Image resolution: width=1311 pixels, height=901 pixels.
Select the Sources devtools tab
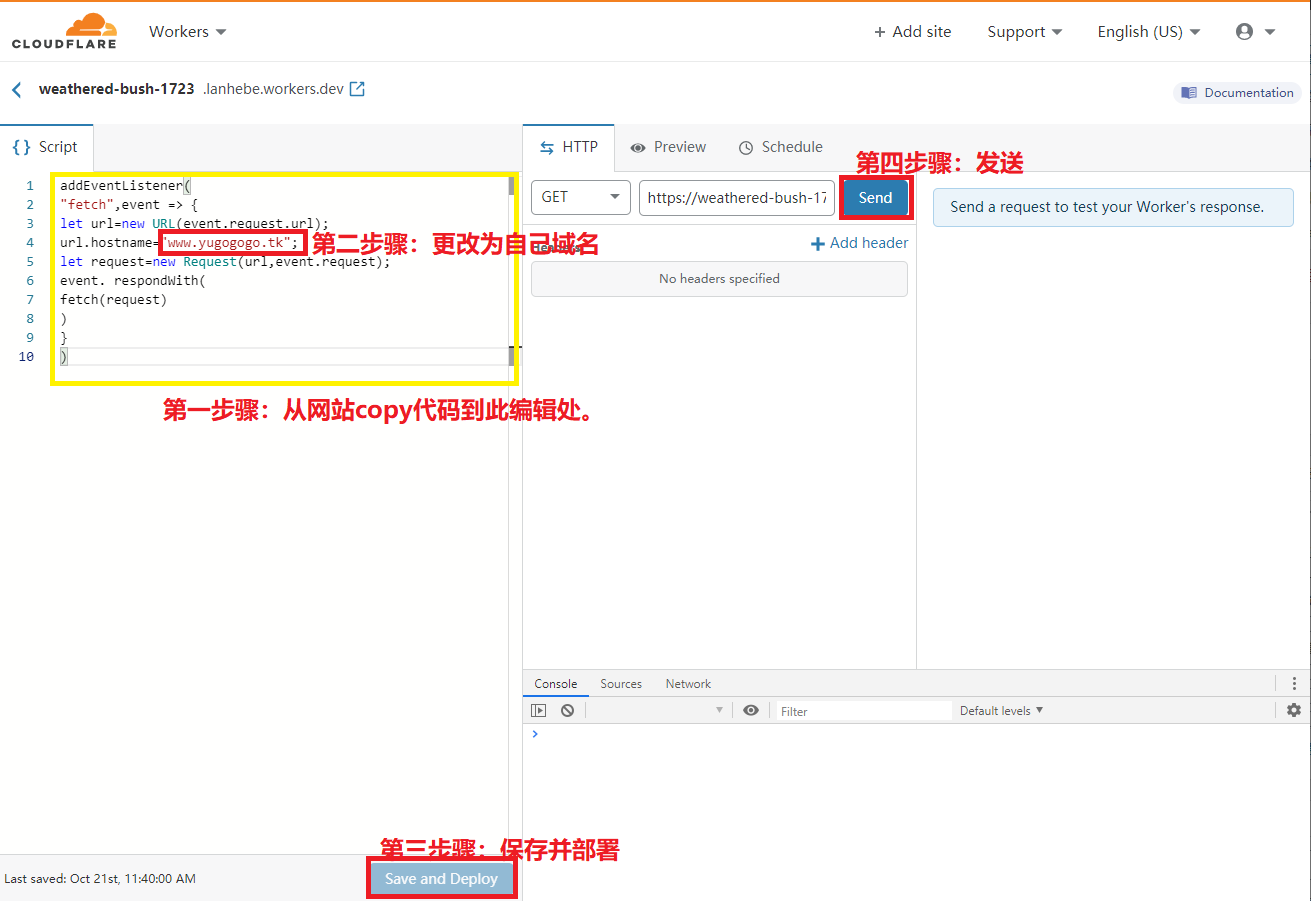(x=621, y=684)
